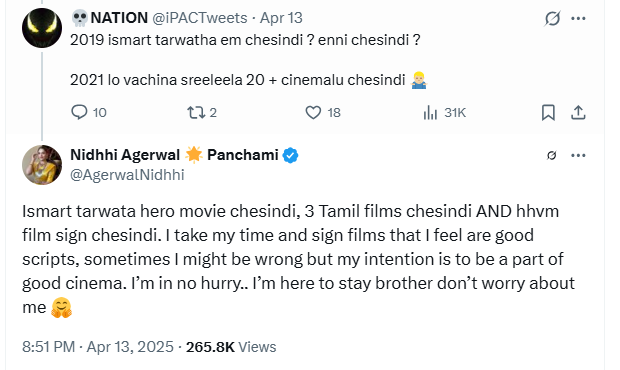
Task: Click the Nidhhi Agerwal Panchami display name
Action: point(174,155)
